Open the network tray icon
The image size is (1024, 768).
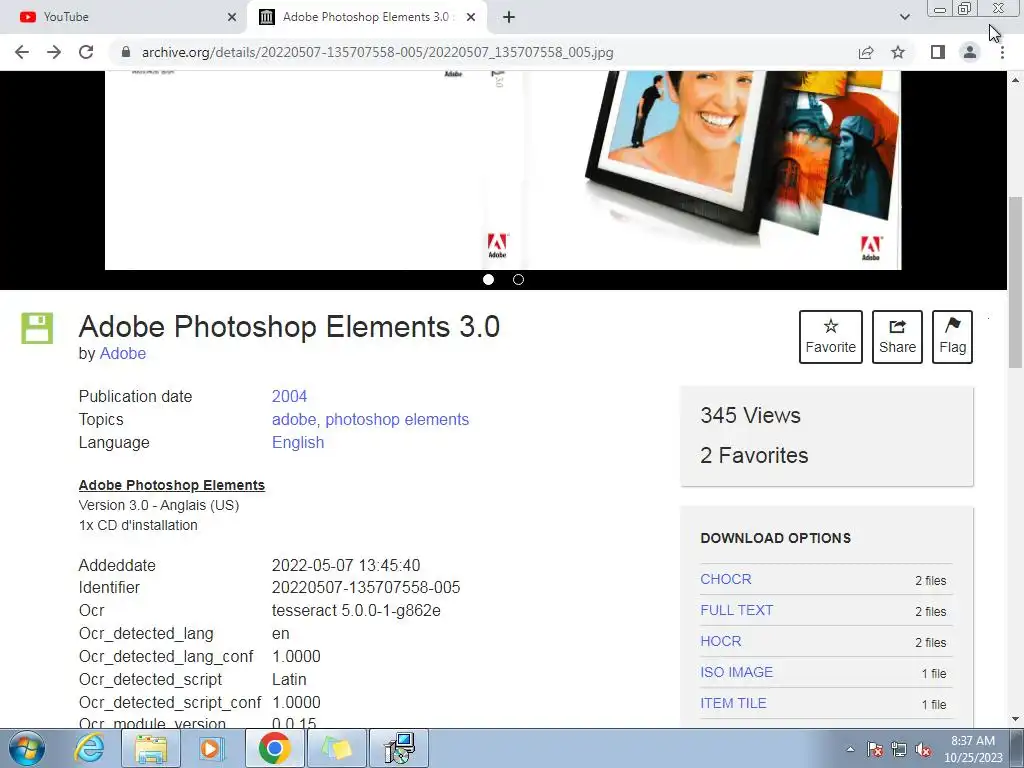pyautogui.click(x=899, y=749)
